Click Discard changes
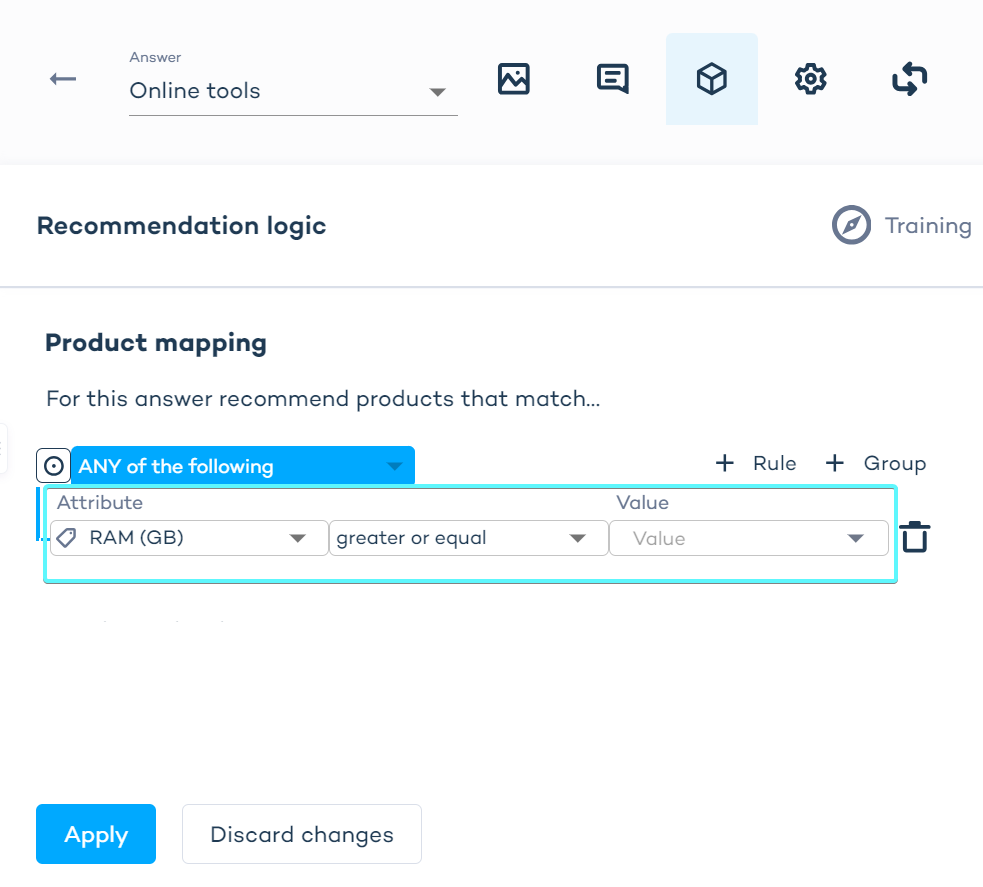The width and height of the screenshot is (983, 887). point(301,834)
